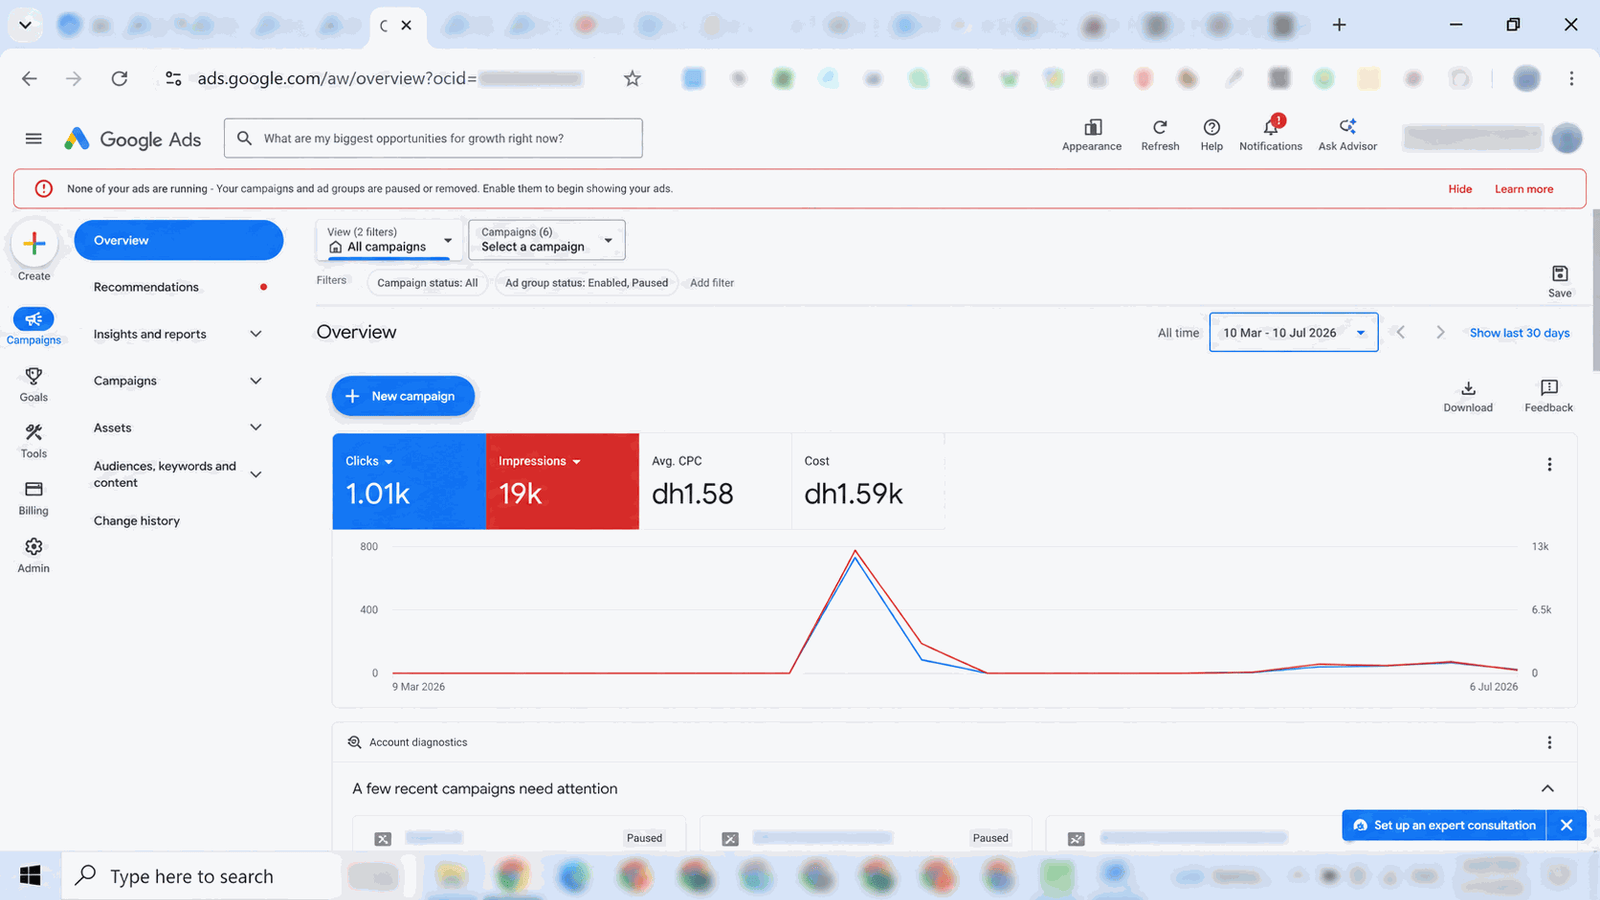This screenshot has height=900, width=1600.
Task: Open the Chrome three-dot menu
Action: point(1571,78)
